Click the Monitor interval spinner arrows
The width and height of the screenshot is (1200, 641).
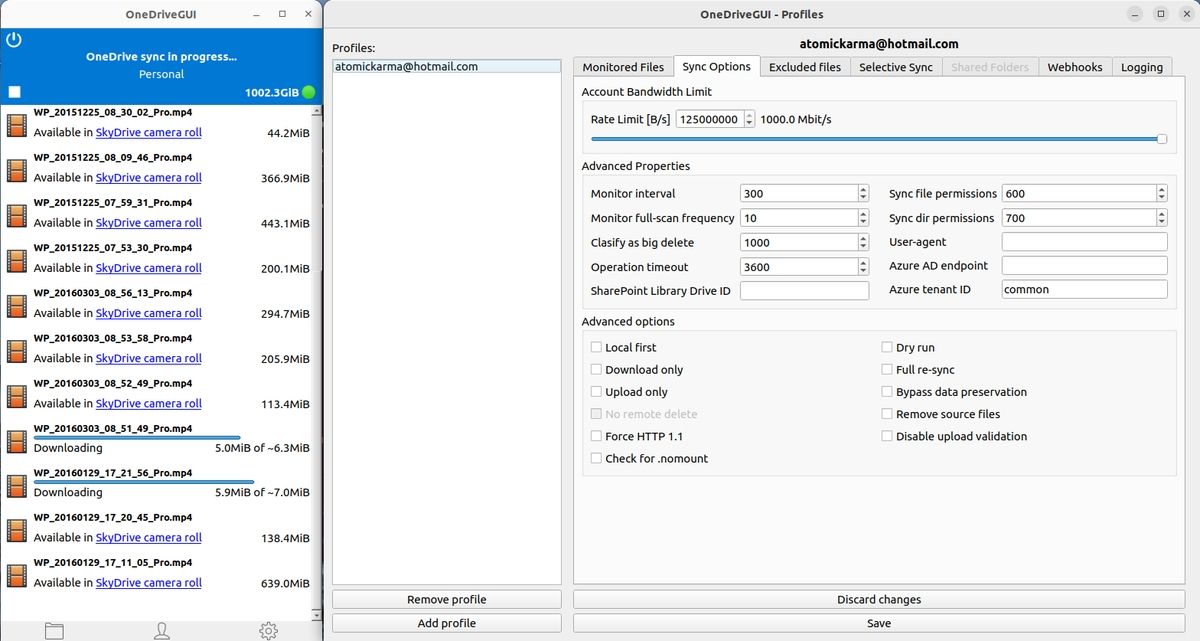pyautogui.click(x=863, y=193)
